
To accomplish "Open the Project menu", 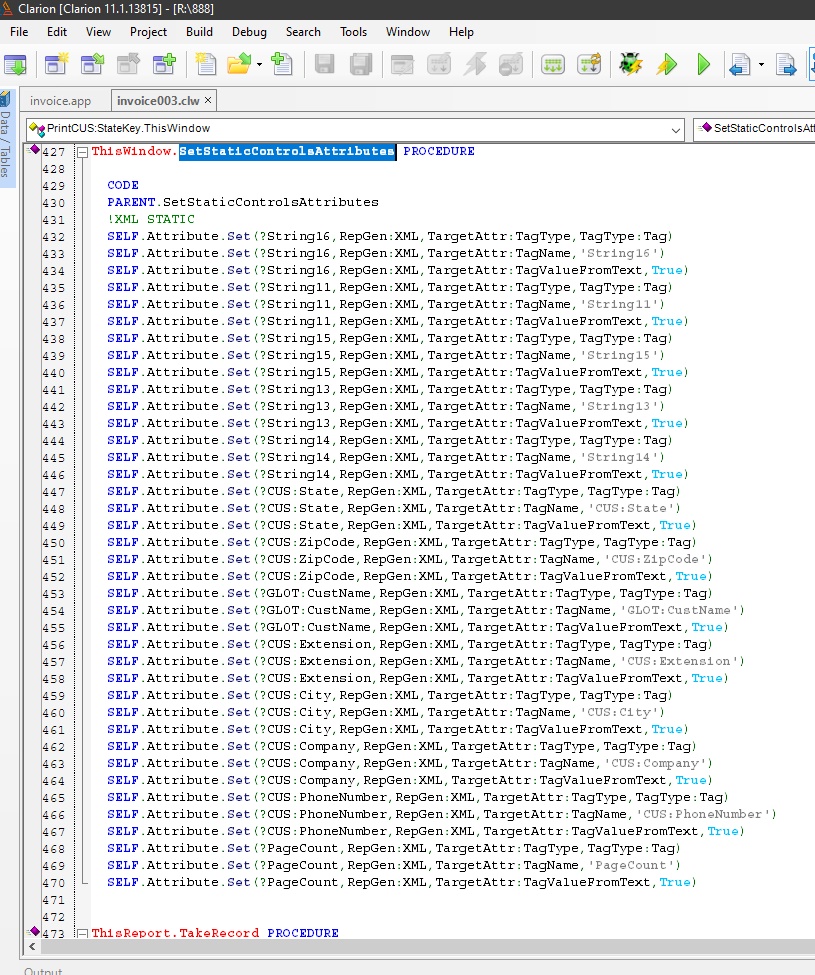I will [x=148, y=32].
